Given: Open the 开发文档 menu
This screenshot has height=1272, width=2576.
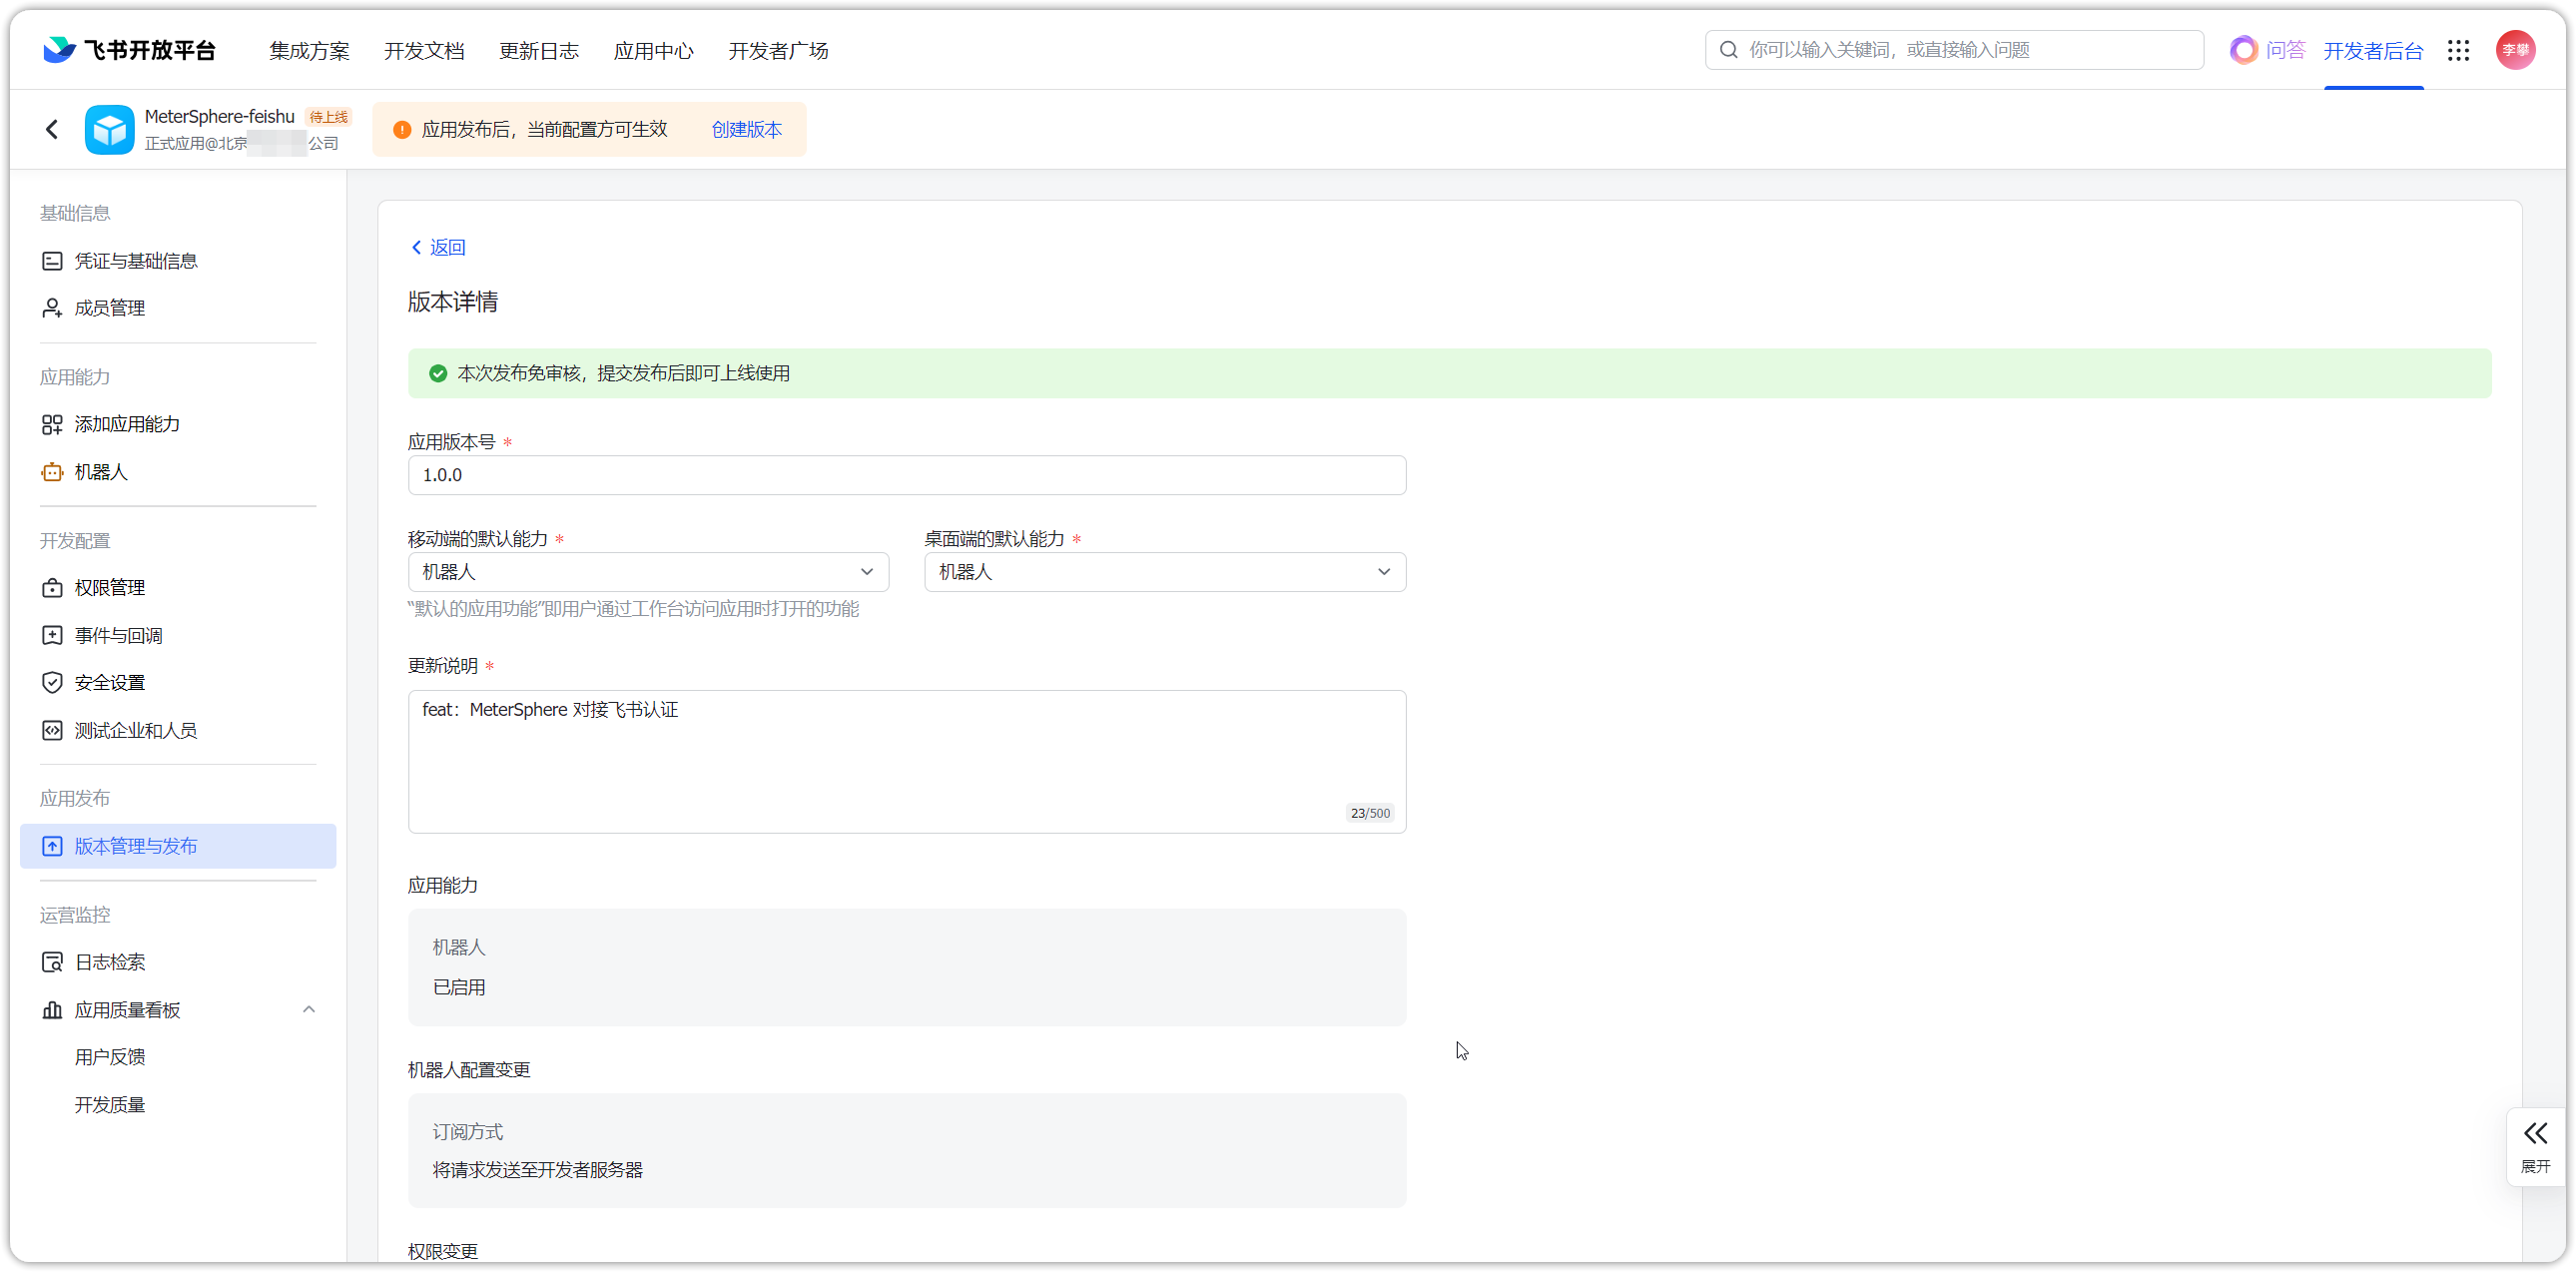Looking at the screenshot, I should [424, 51].
